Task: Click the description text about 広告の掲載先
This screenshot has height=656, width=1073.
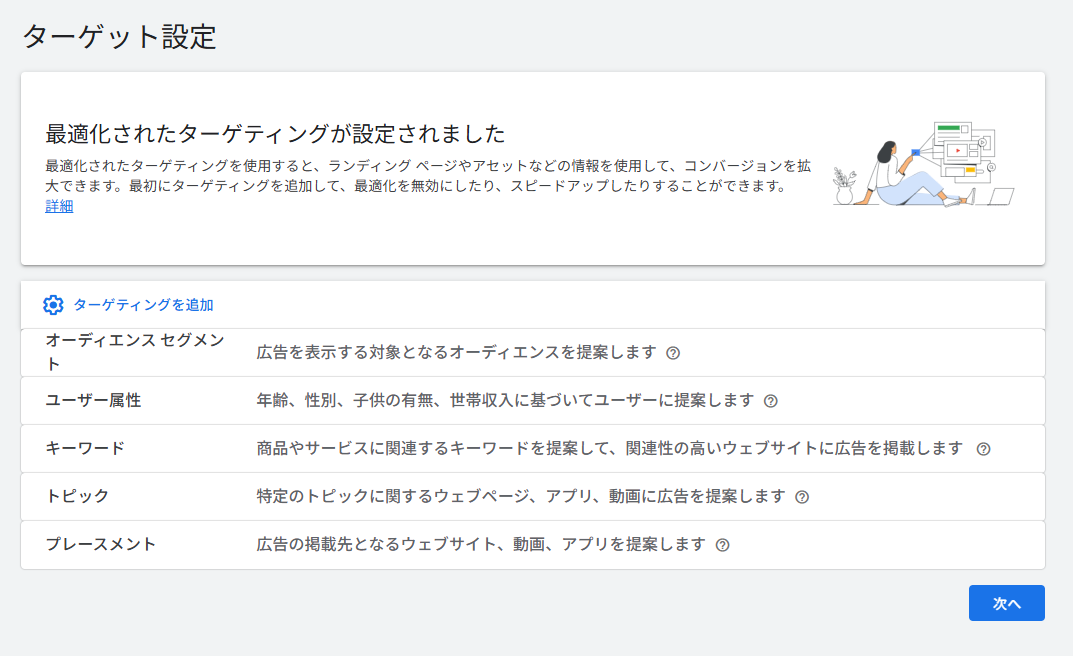Action: pyautogui.click(x=481, y=544)
